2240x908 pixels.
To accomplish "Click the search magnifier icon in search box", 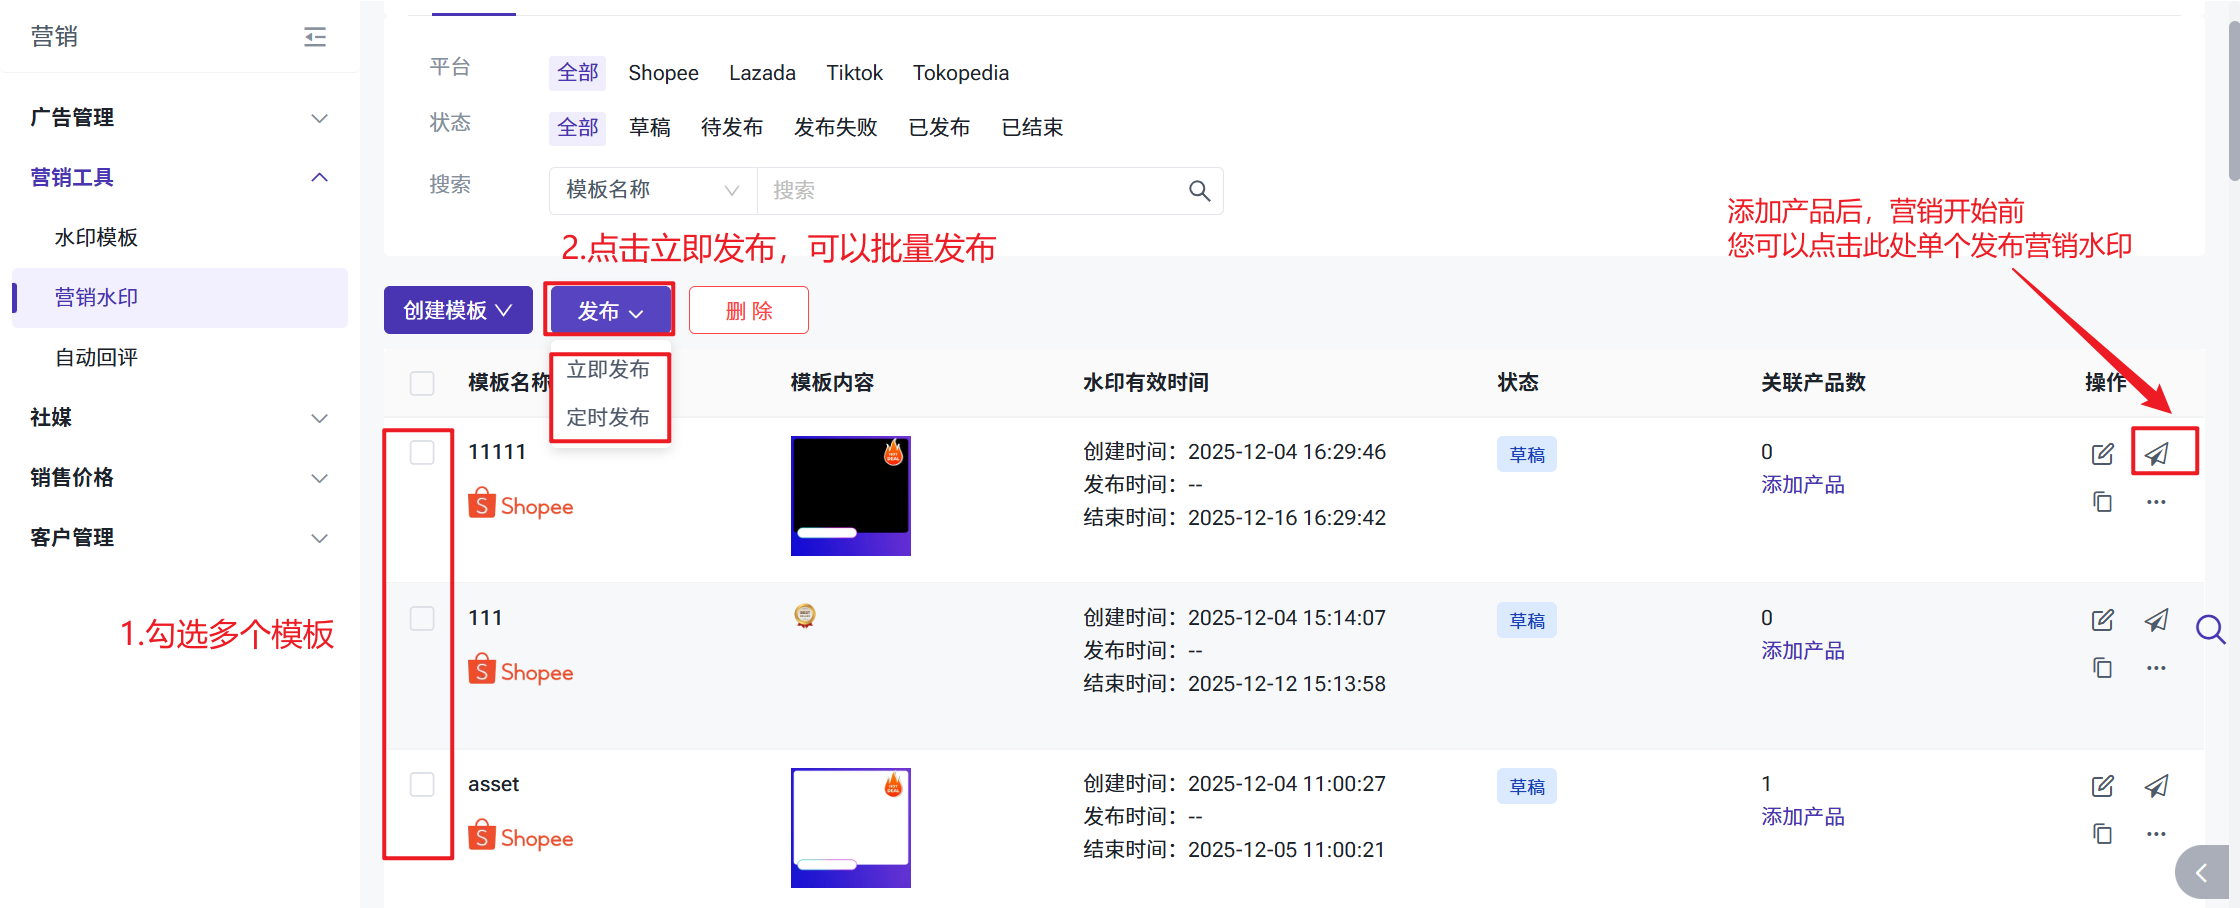I will pyautogui.click(x=1199, y=191).
